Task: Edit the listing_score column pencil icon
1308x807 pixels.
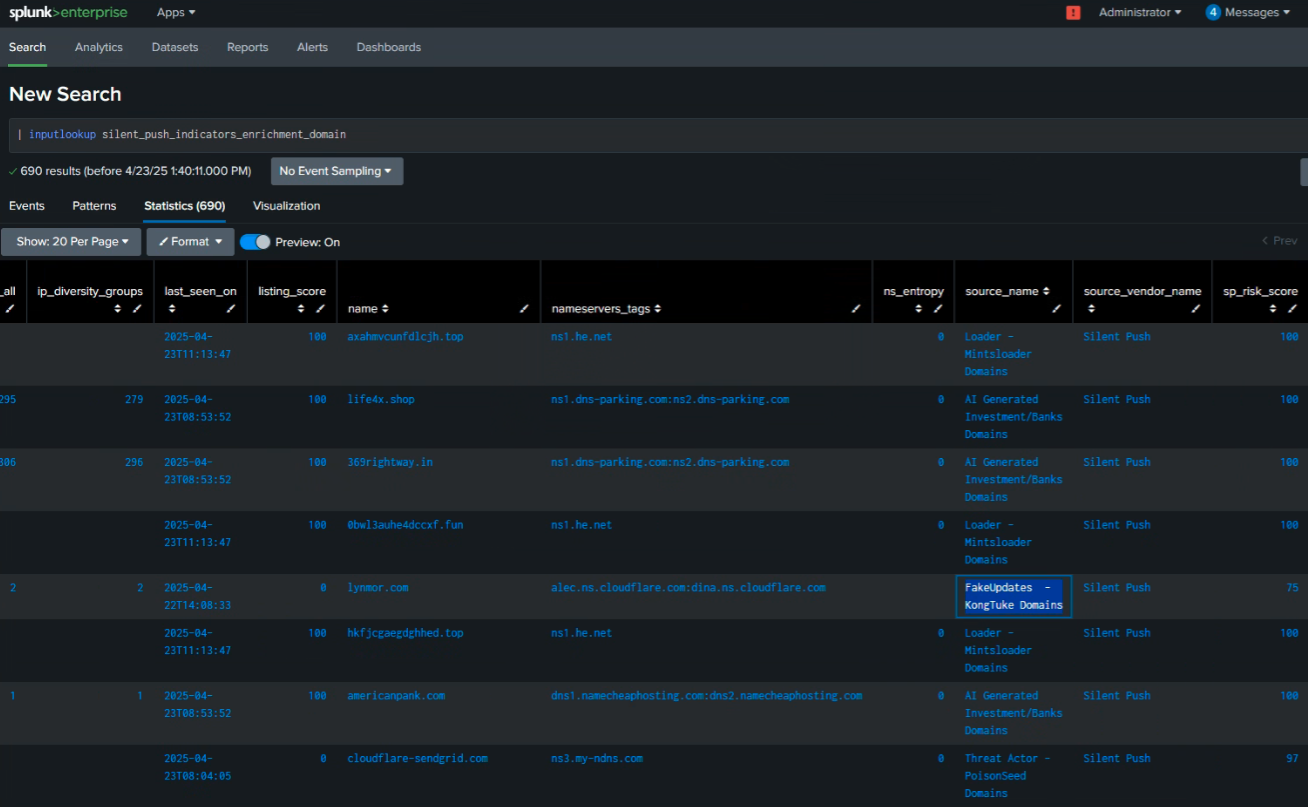Action: [320, 309]
